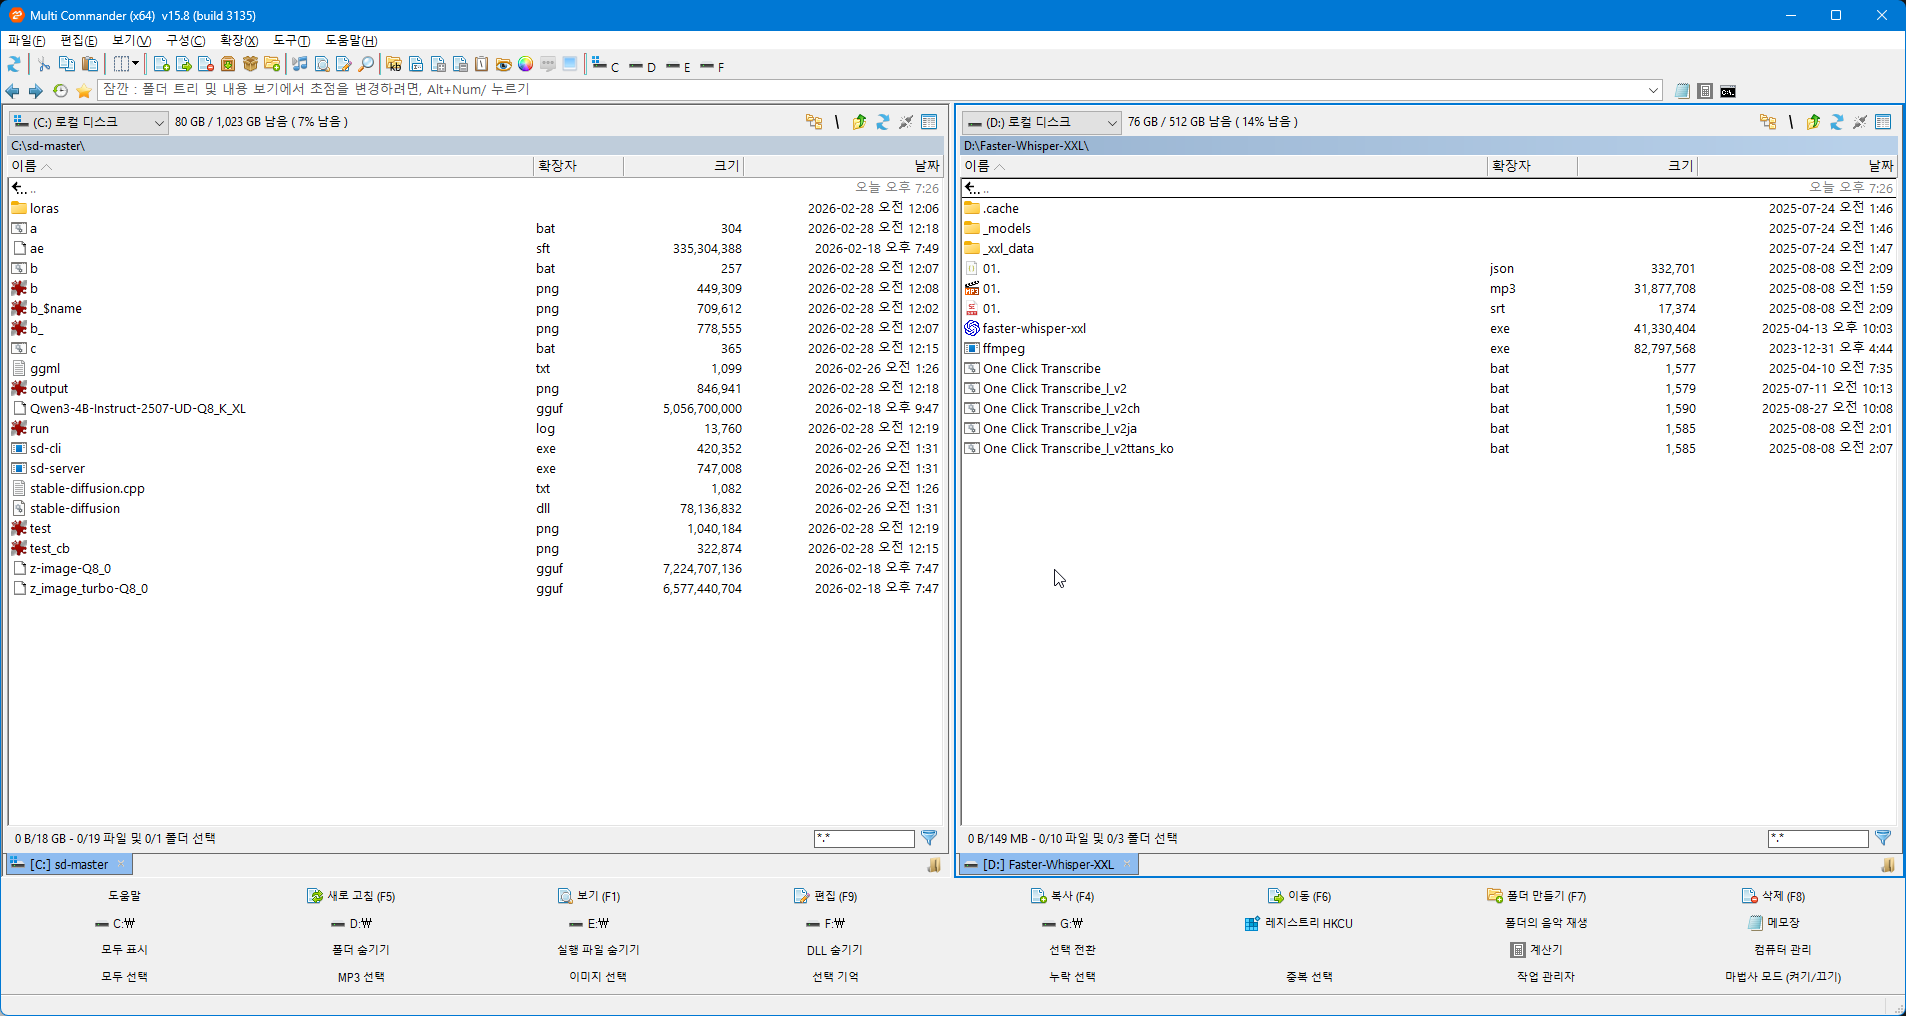The width and height of the screenshot is (1906, 1016).
Task: Click the magnifier file search icon
Action: click(x=366, y=64)
